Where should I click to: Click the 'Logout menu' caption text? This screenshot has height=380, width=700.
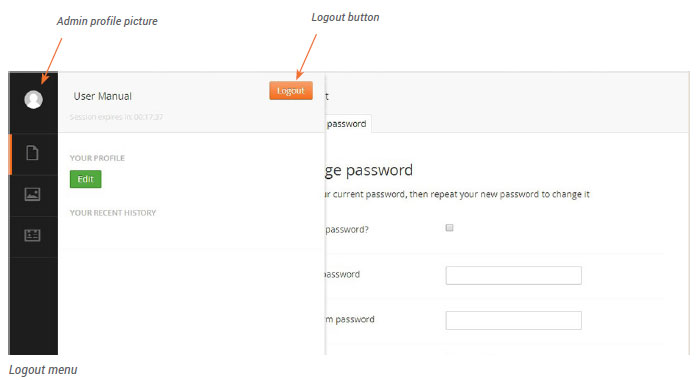click(x=43, y=370)
